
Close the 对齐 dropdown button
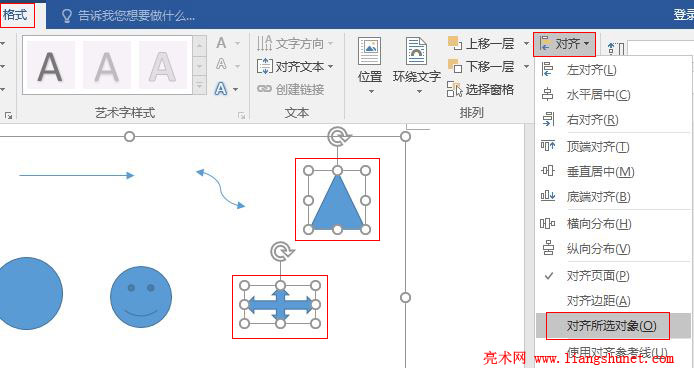tap(564, 44)
